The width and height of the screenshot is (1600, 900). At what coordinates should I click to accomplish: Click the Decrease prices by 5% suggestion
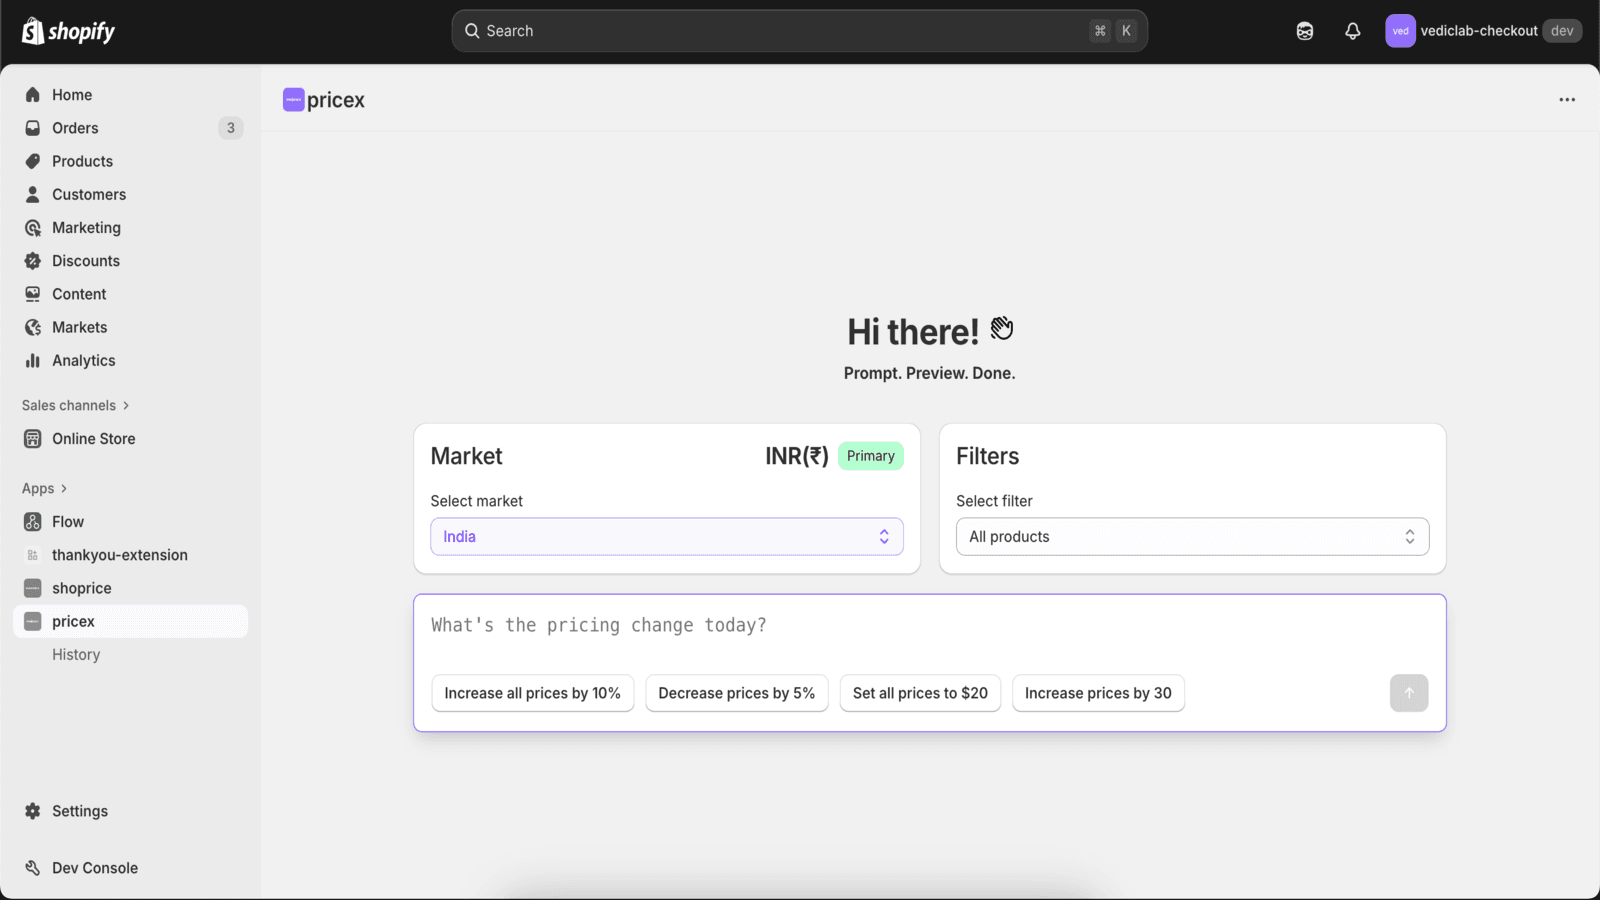[737, 693]
